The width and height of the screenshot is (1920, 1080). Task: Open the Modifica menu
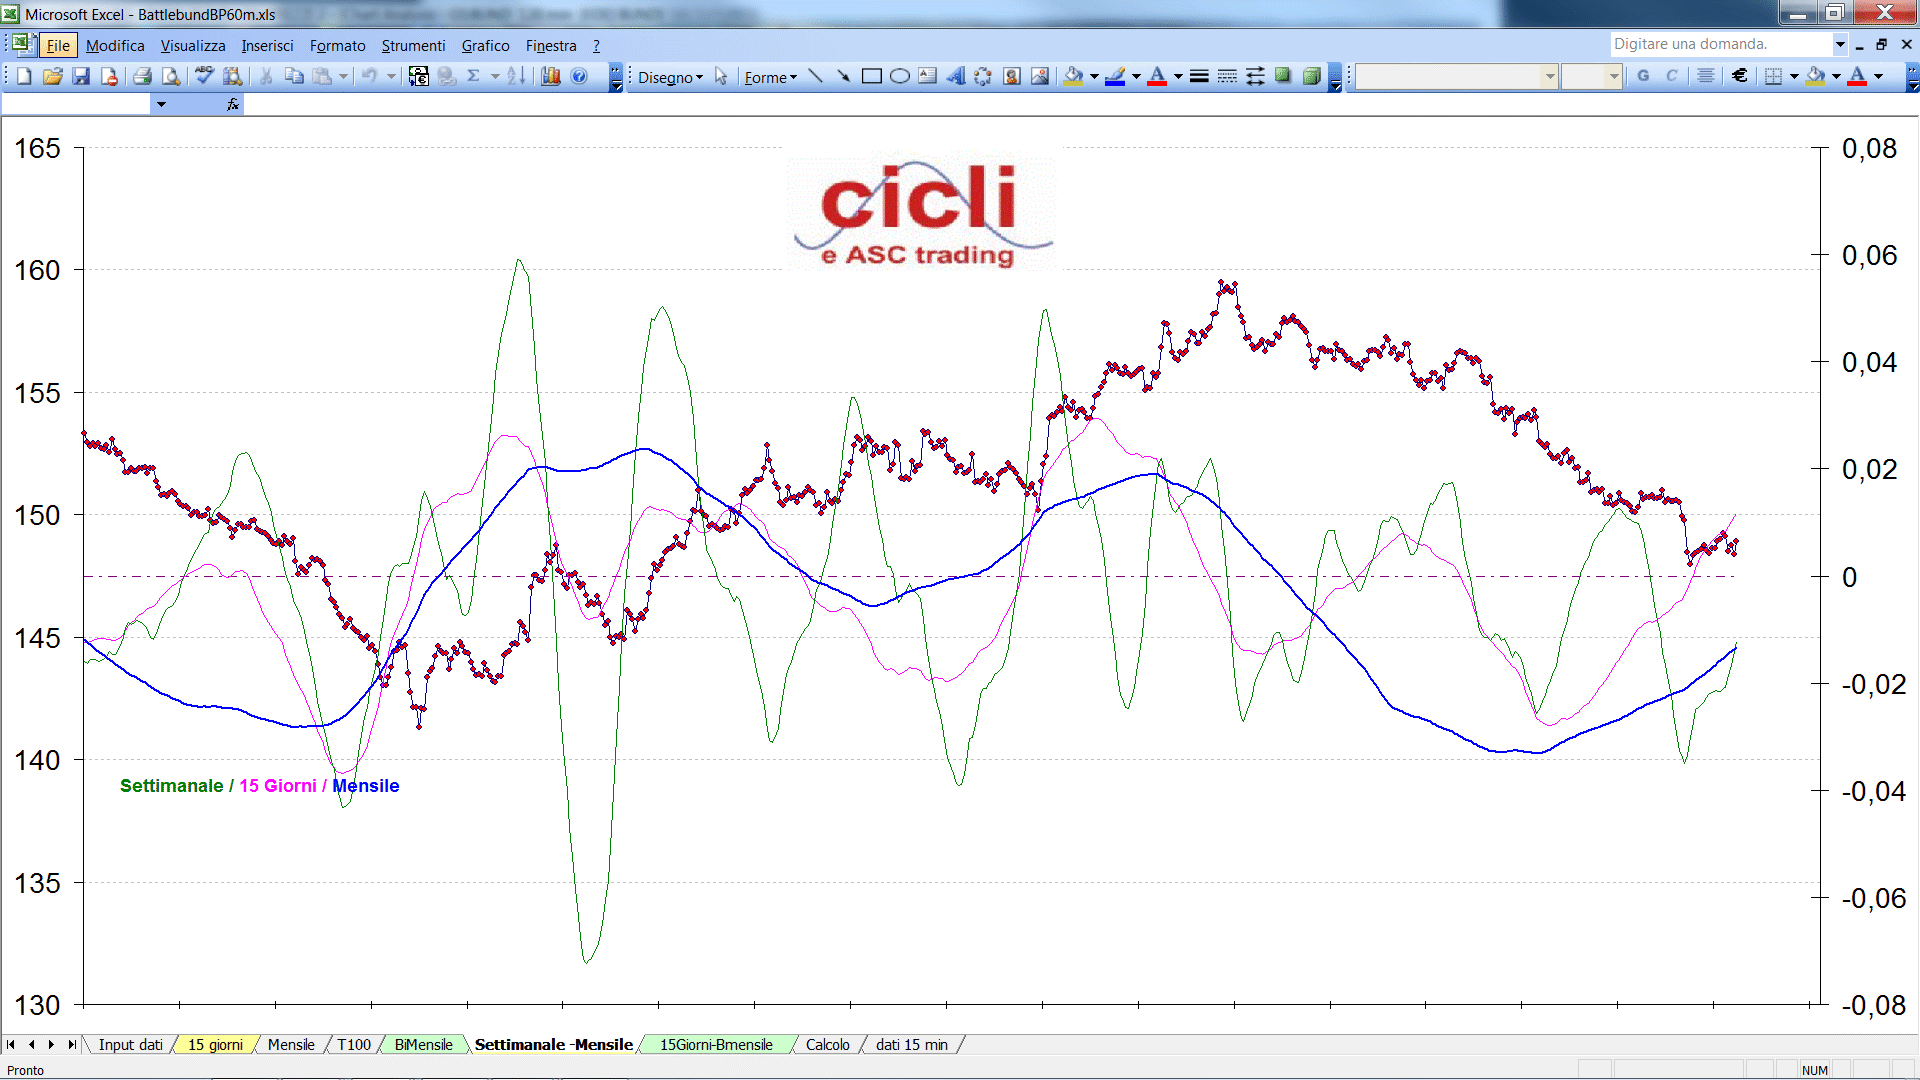tap(115, 45)
